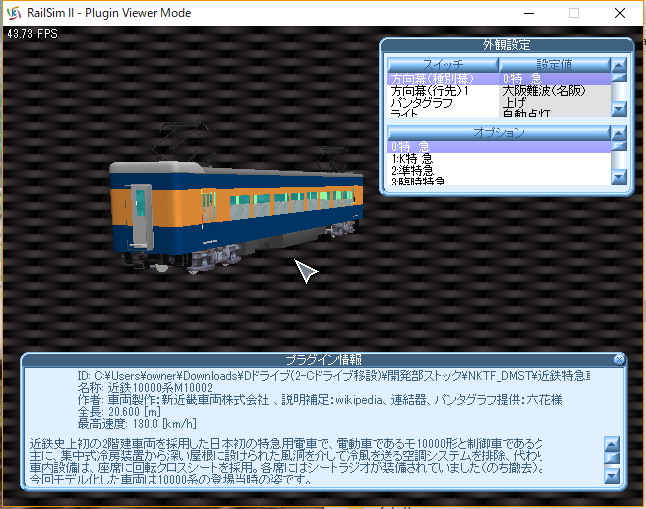Viewport: 646px width, 509px height.
Task: Click the up arrow of the オプション list scrollbar
Action: [x=619, y=133]
